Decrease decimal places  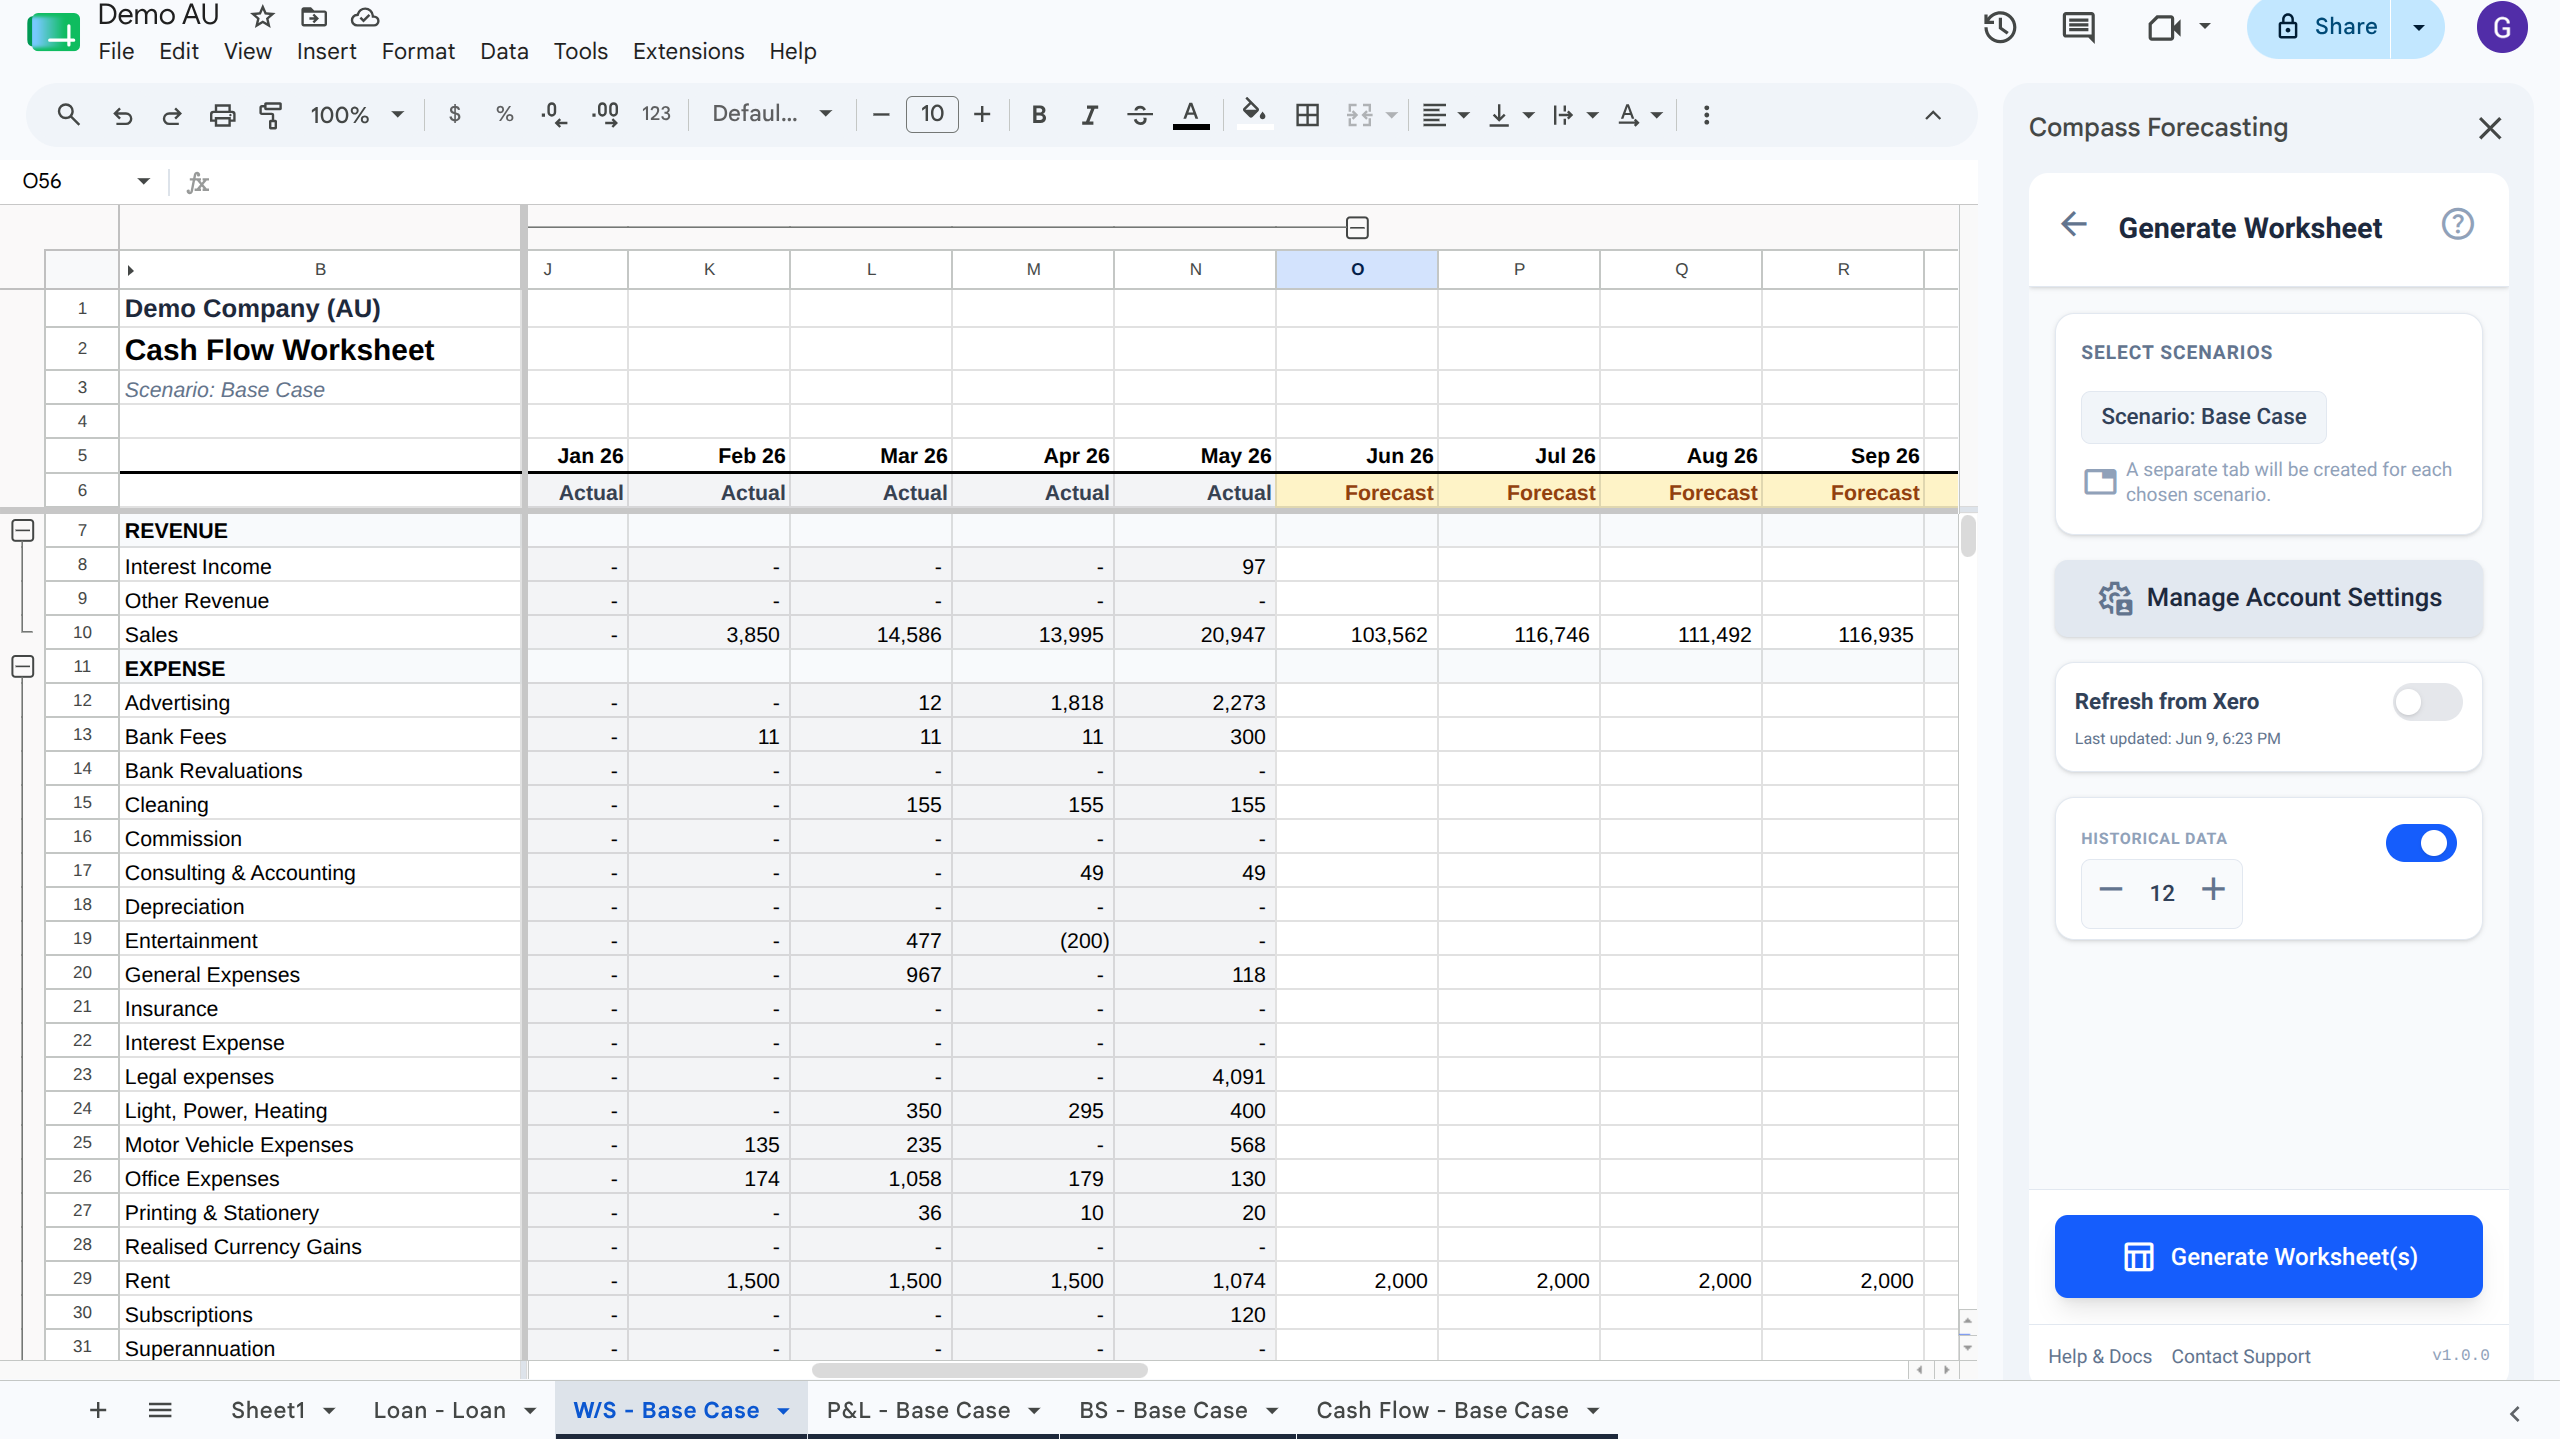click(554, 115)
